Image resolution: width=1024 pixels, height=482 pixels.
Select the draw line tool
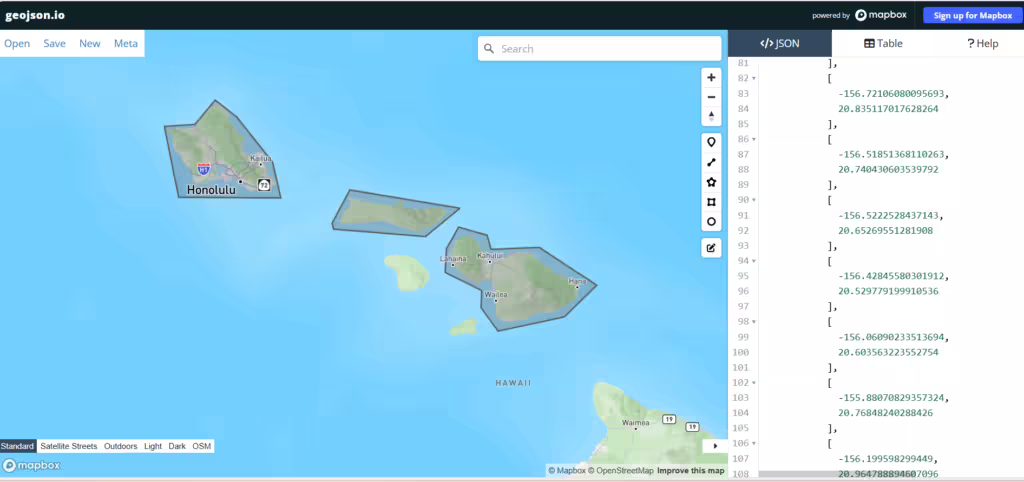pyautogui.click(x=711, y=162)
